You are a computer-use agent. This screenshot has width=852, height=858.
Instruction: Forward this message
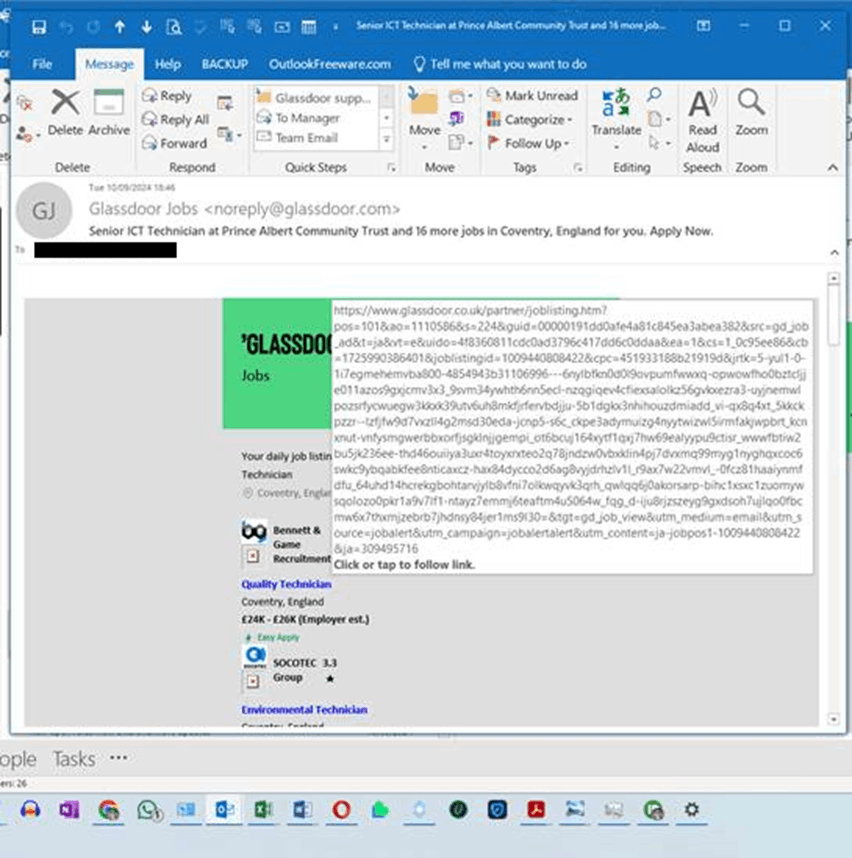click(x=174, y=143)
